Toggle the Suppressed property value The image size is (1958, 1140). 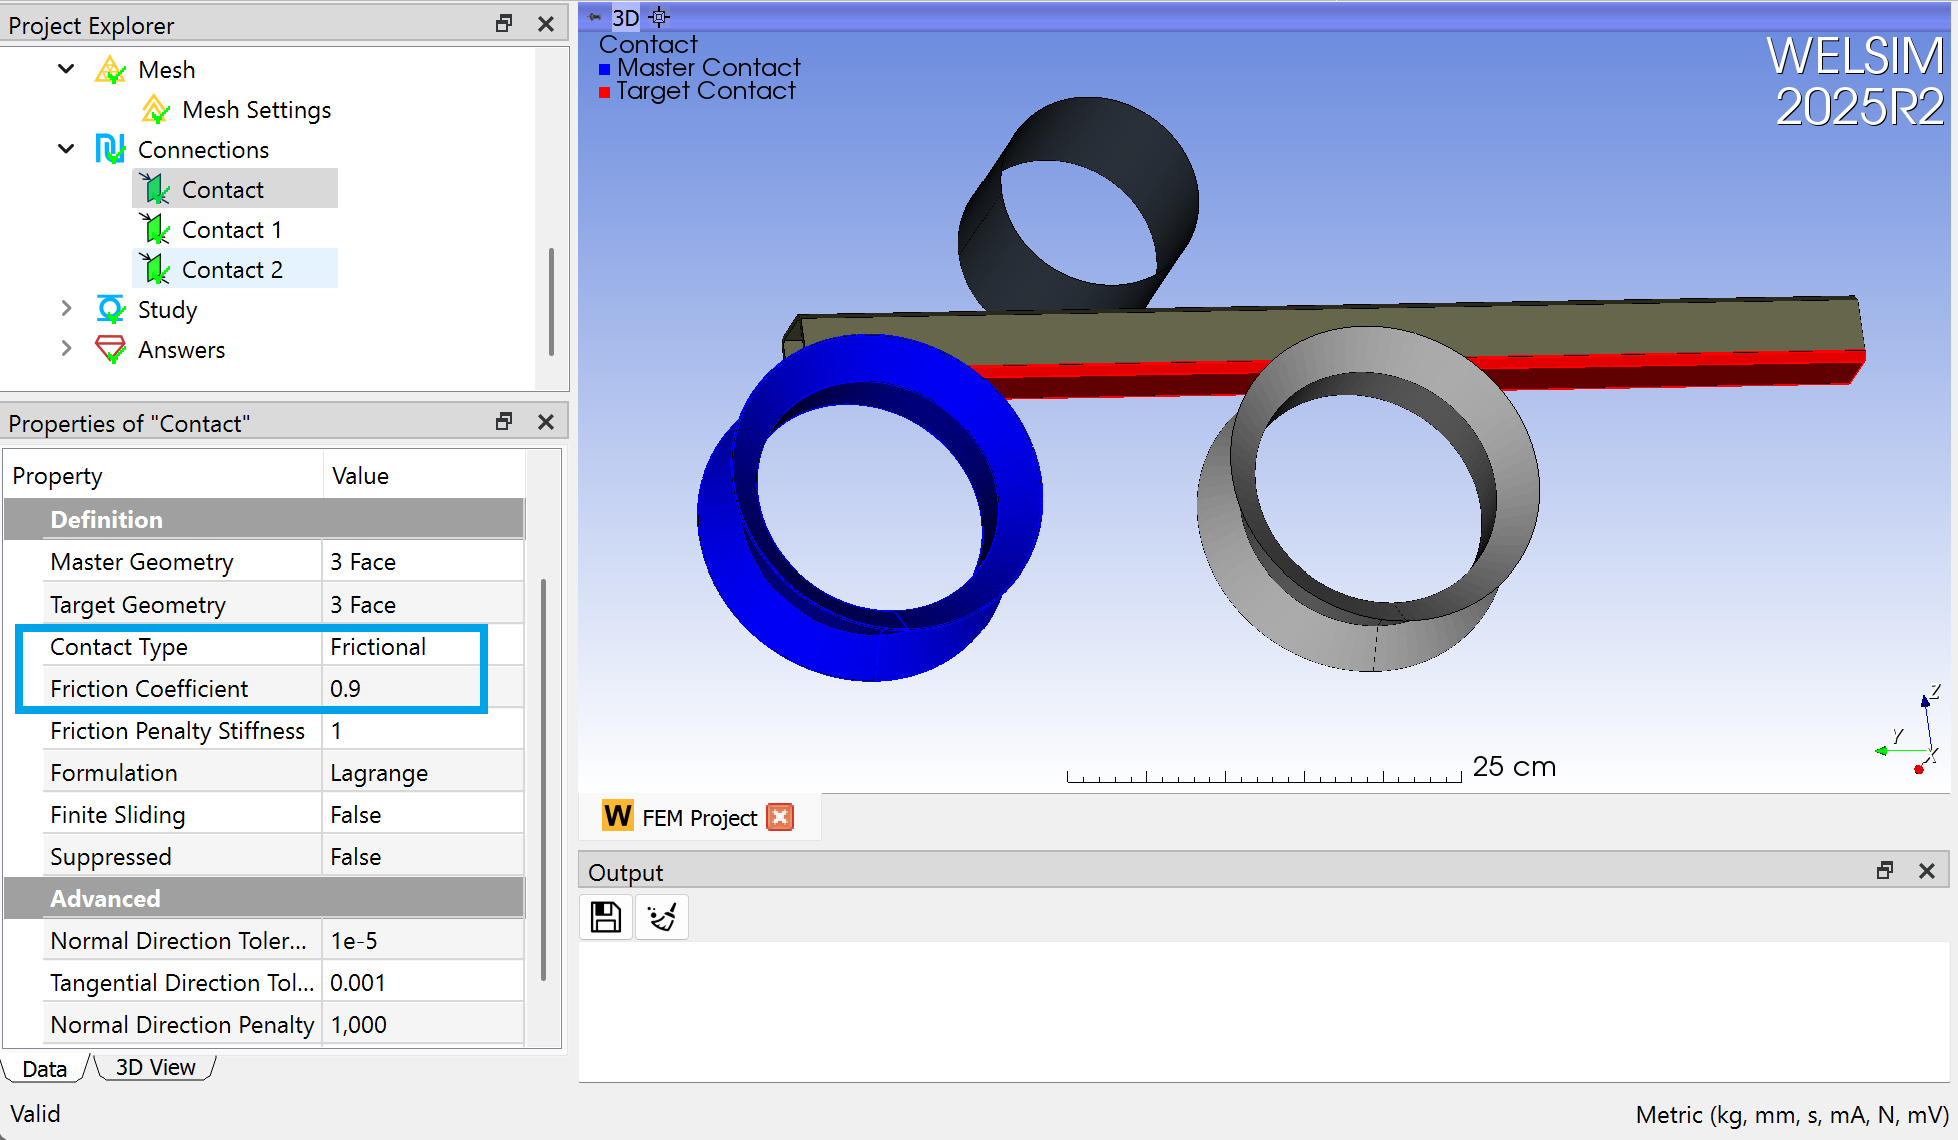[x=356, y=856]
